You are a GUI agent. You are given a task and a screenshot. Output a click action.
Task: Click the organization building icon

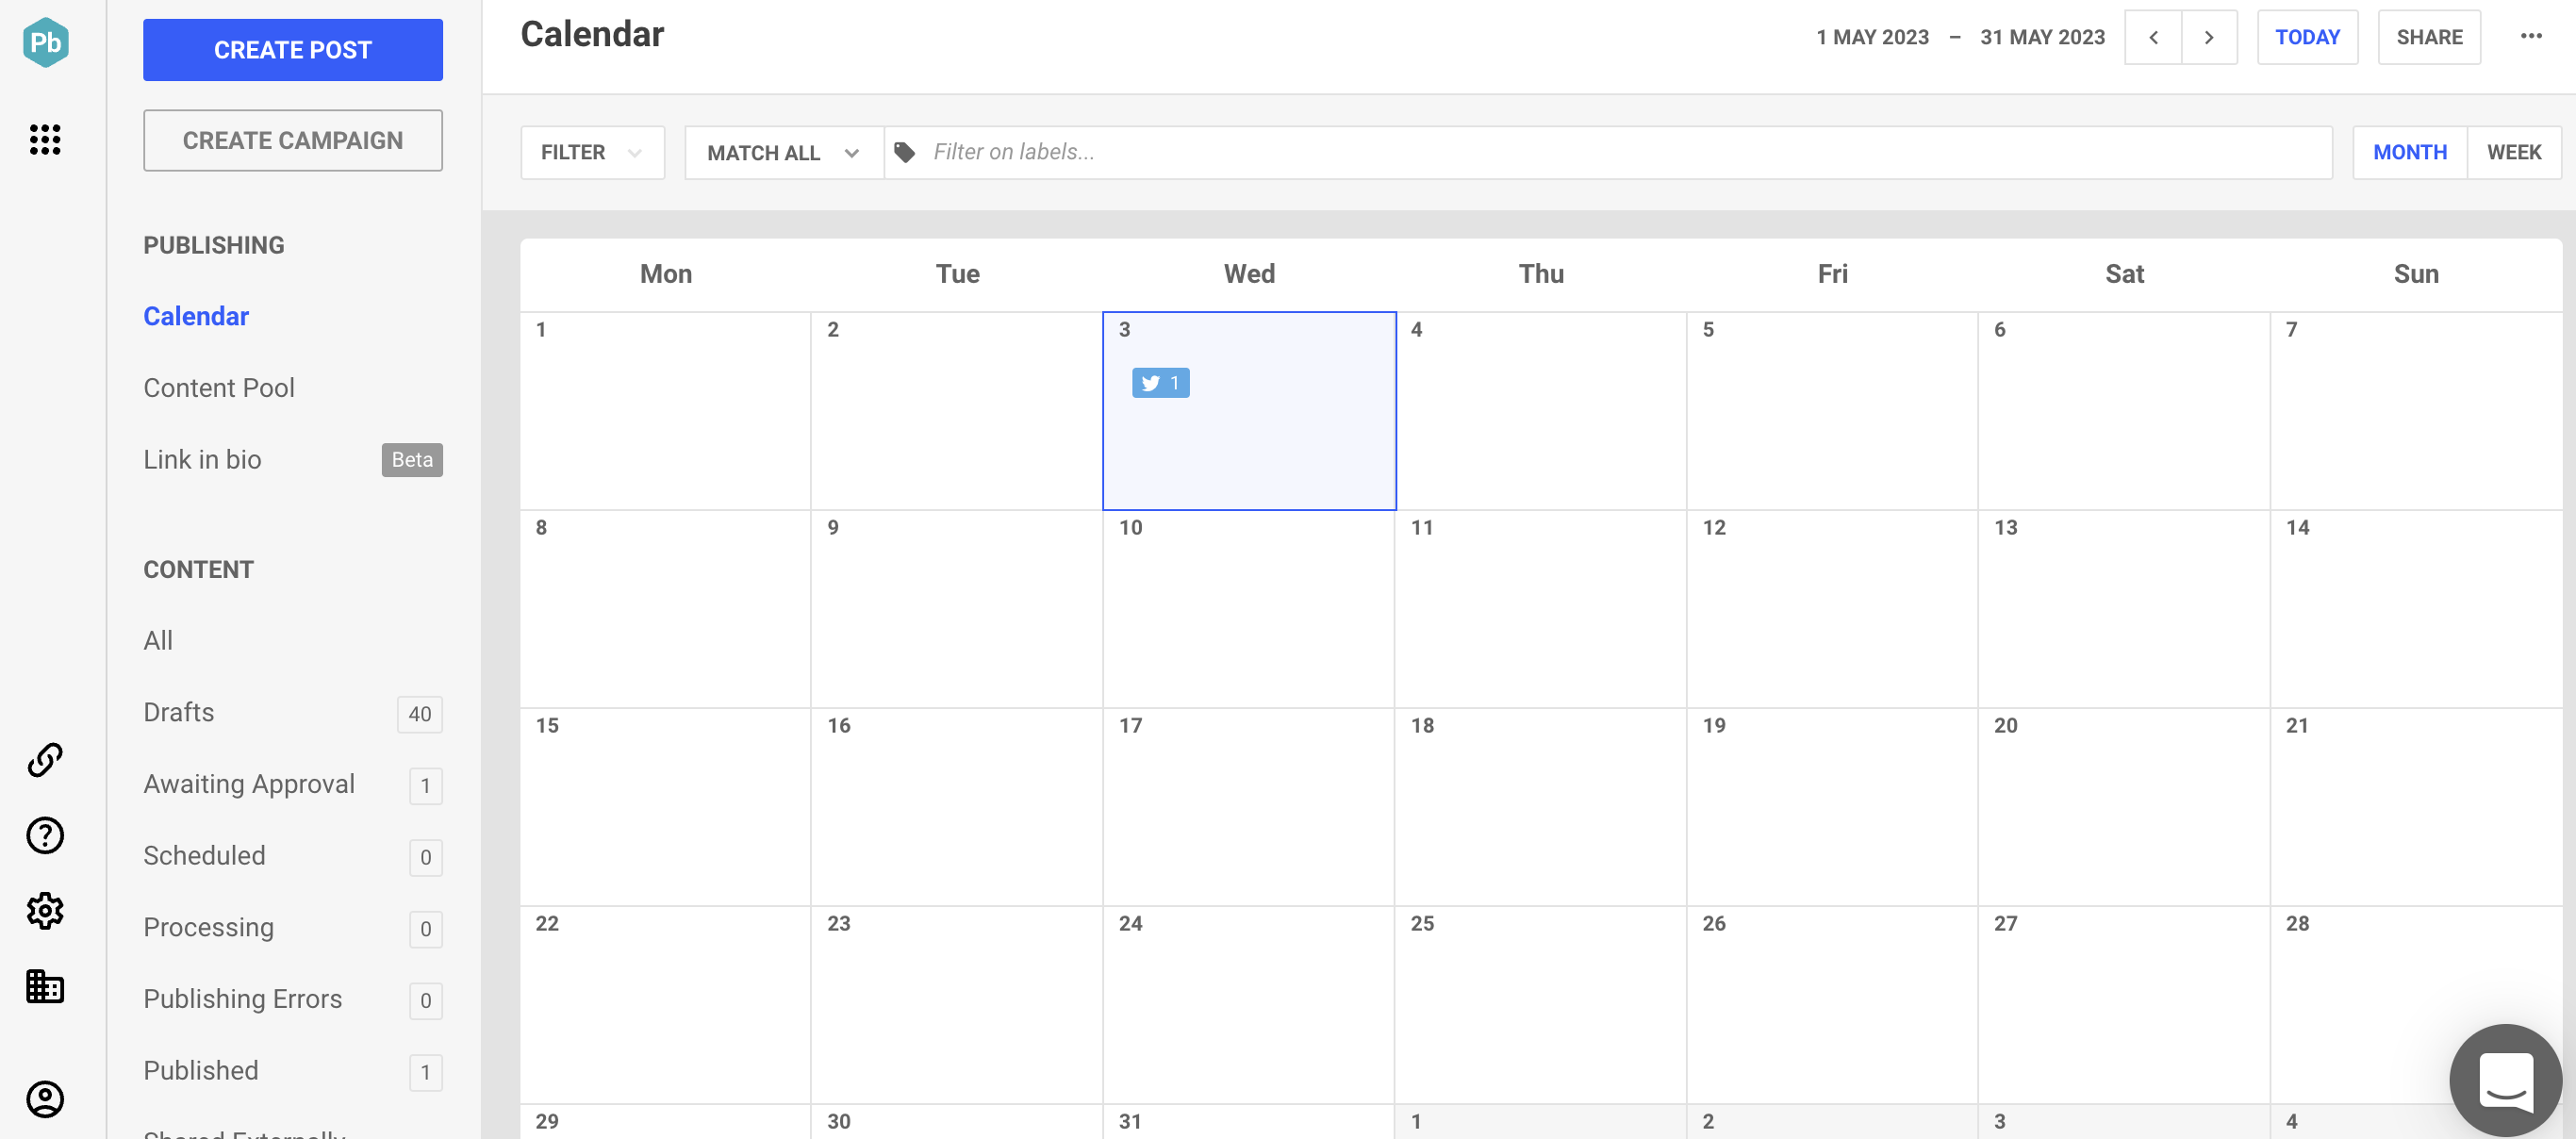tap(45, 986)
